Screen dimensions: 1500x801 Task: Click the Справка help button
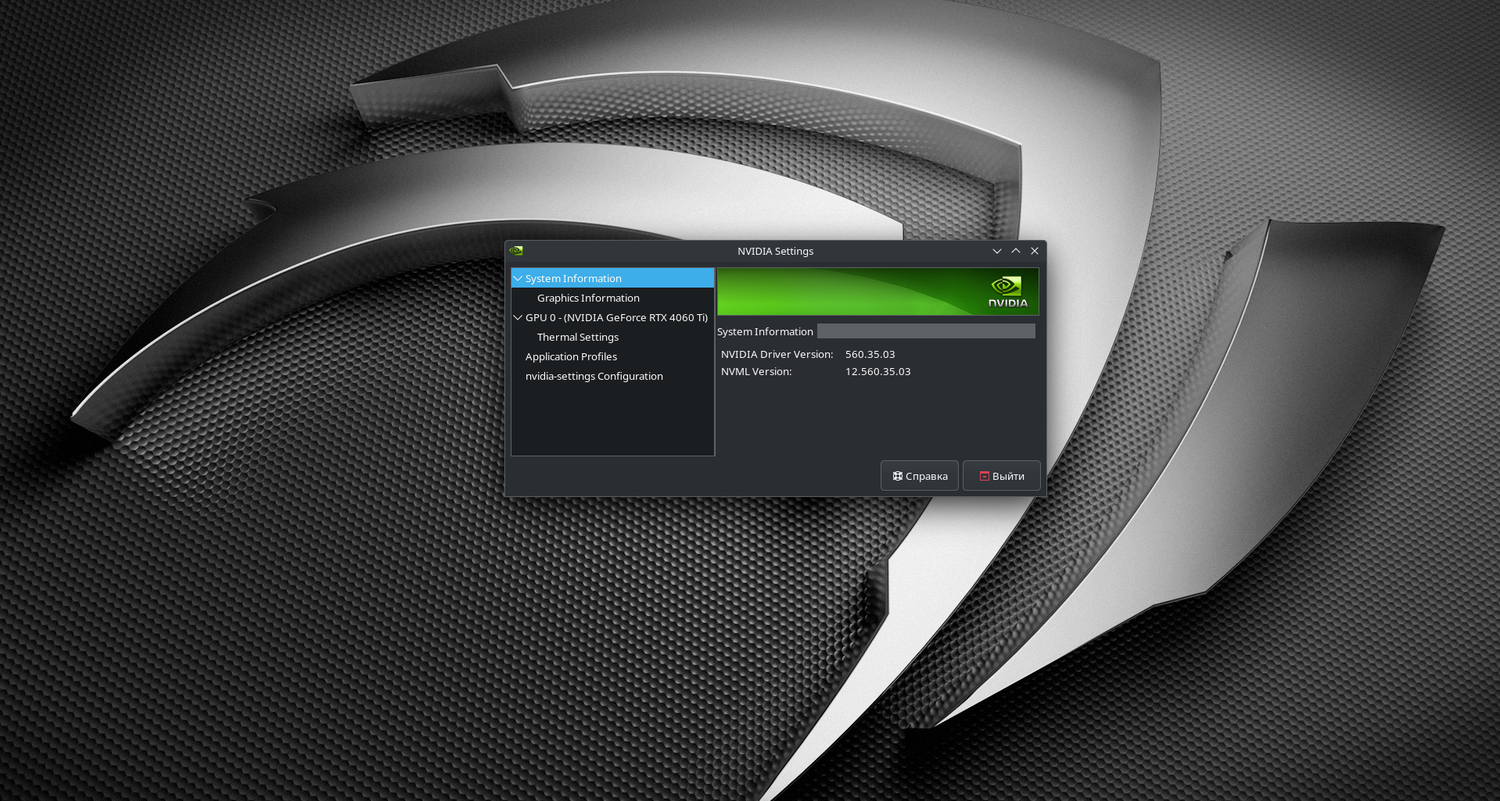tap(920, 476)
